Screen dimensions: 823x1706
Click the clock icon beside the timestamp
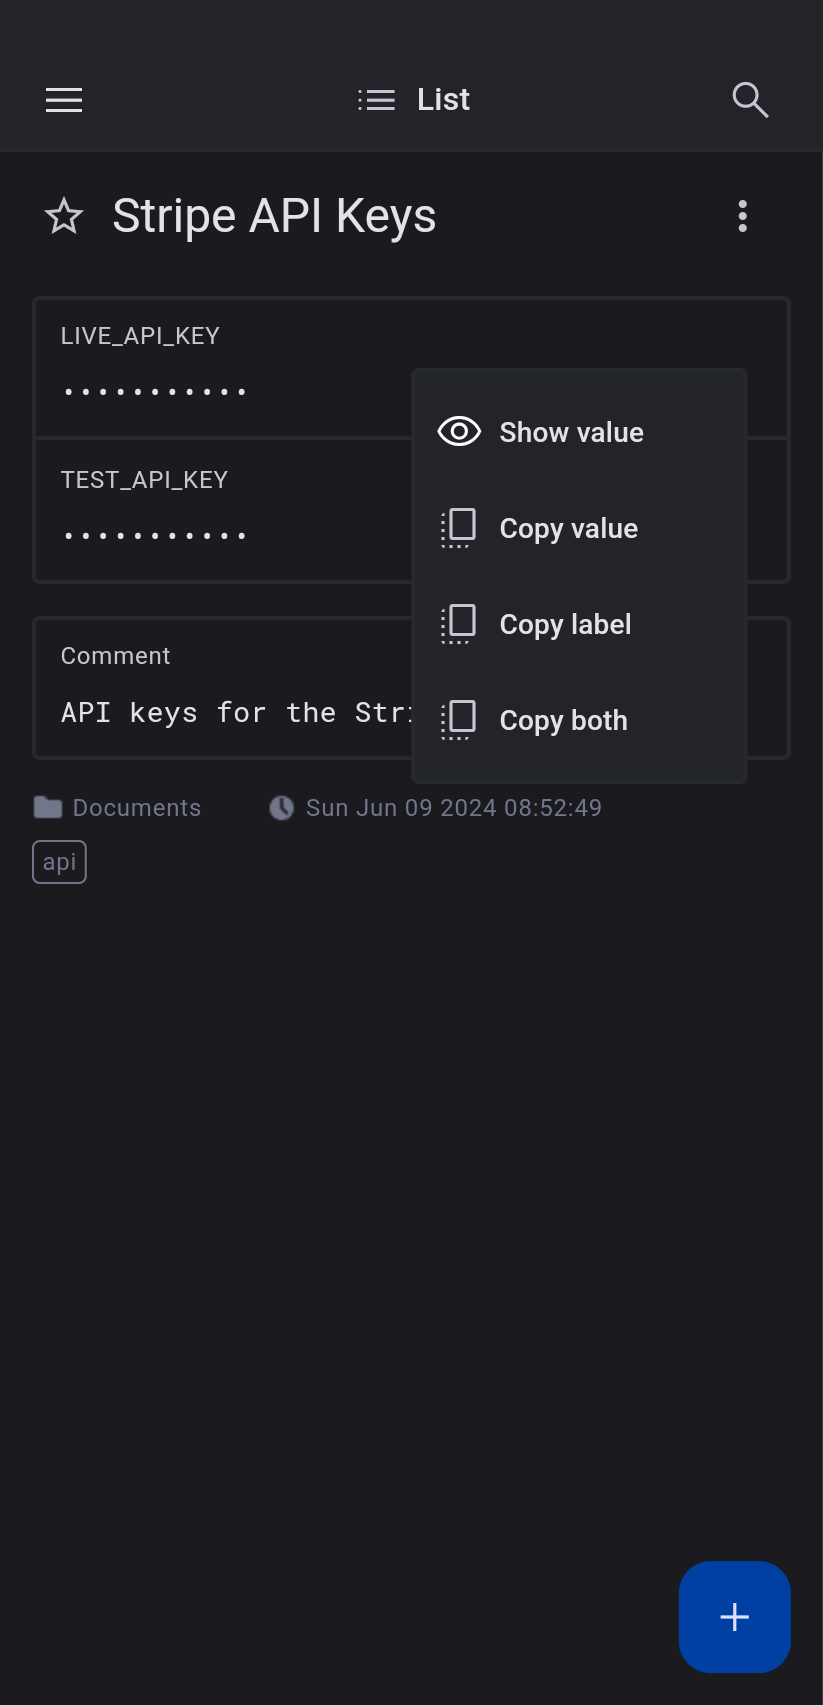[x=282, y=808]
